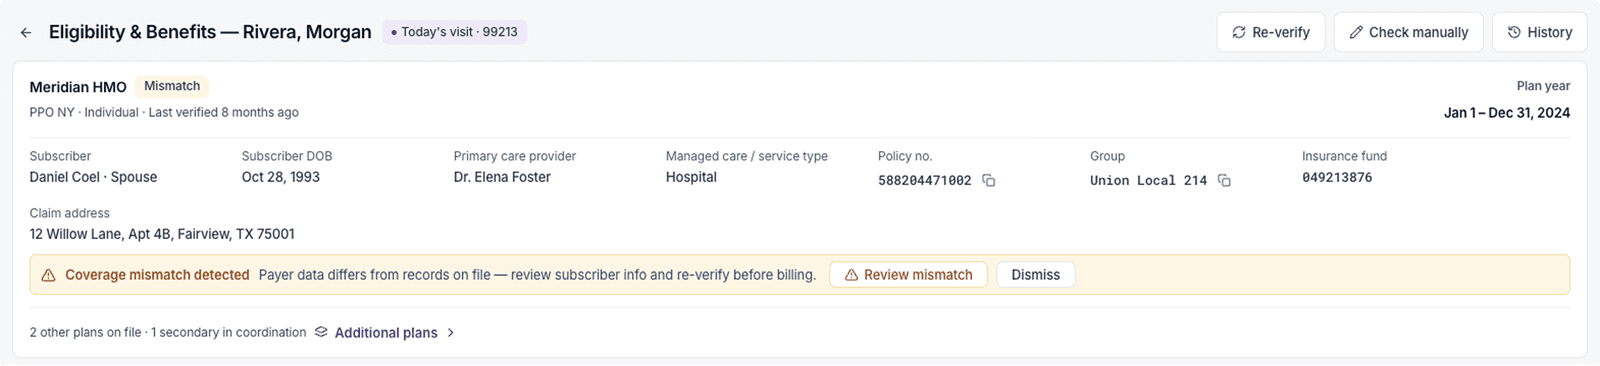Image resolution: width=1600 pixels, height=366 pixels.
Task: Click the stacked layers icon beside Additional plans
Action: [x=321, y=332]
